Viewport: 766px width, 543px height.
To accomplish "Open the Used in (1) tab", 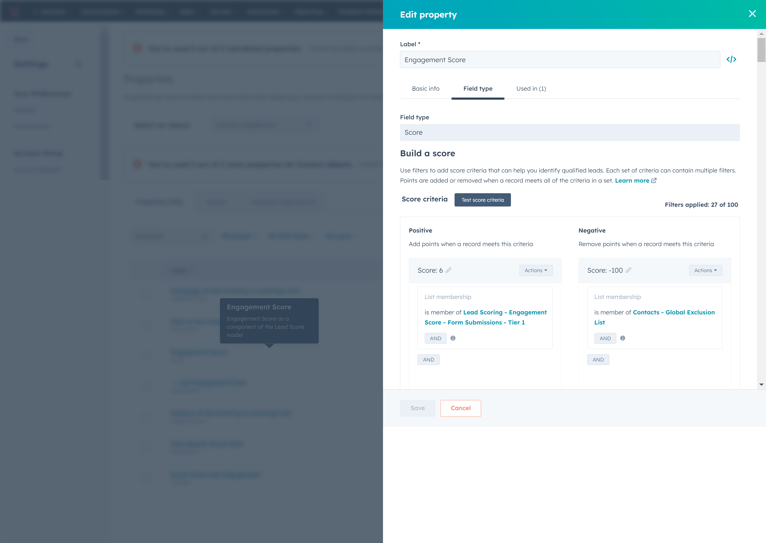I will click(x=531, y=88).
